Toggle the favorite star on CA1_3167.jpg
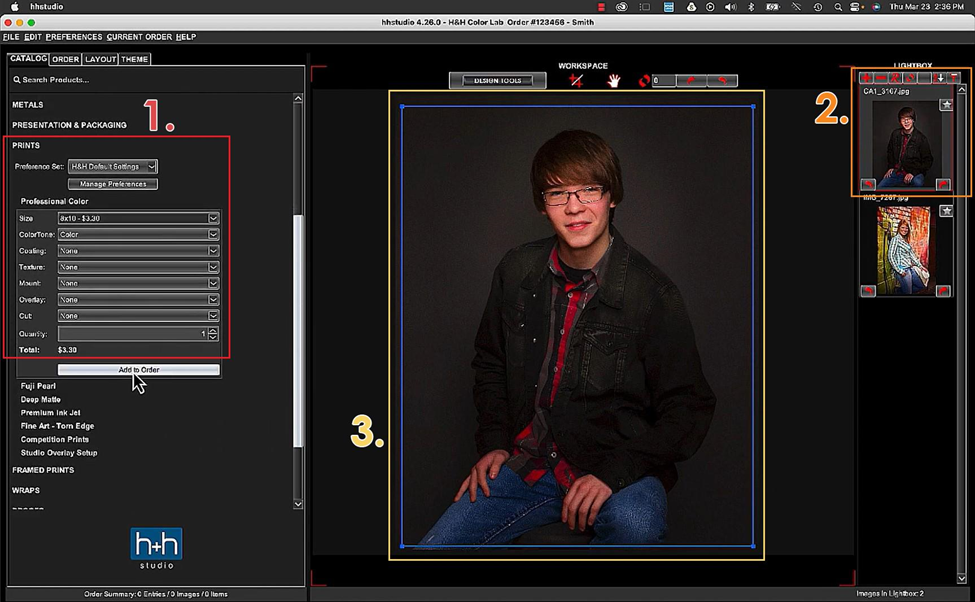975x602 pixels. point(946,104)
